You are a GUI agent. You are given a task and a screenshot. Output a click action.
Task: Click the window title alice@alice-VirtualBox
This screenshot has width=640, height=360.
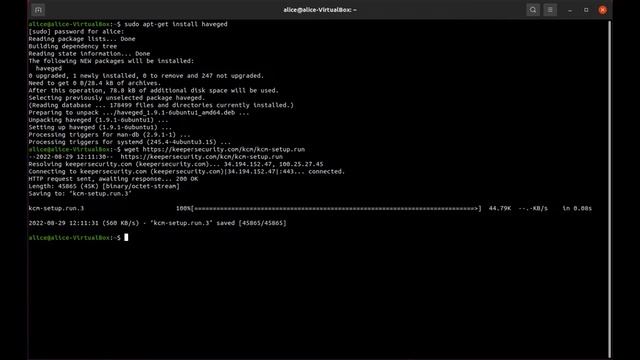[320, 10]
